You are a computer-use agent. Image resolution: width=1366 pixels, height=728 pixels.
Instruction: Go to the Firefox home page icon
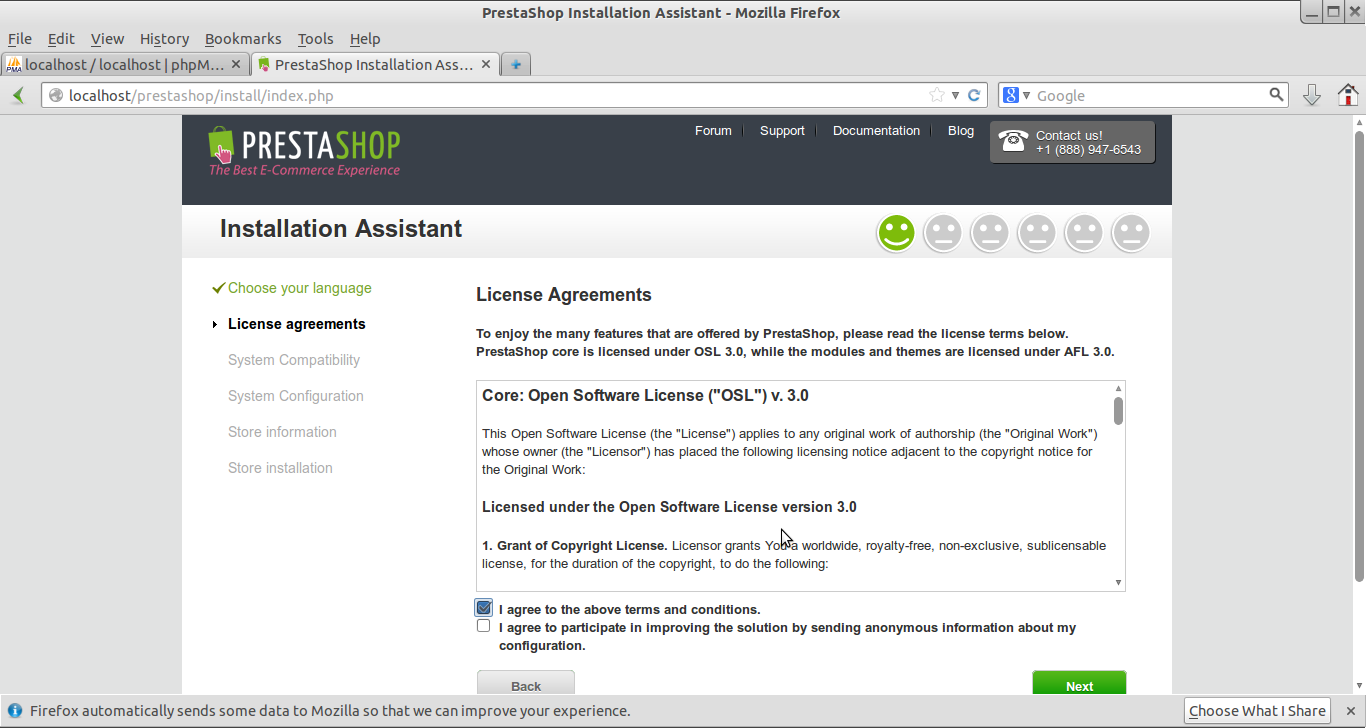click(1348, 95)
